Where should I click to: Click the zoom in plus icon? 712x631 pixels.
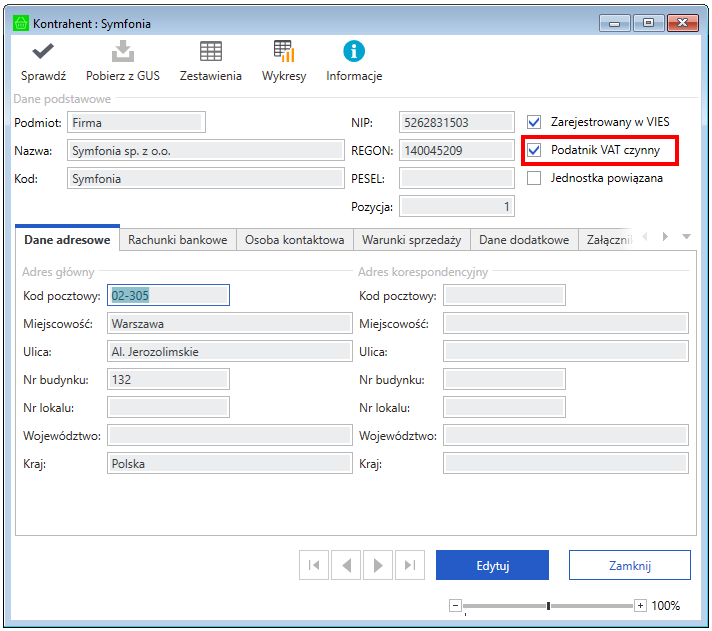pos(640,606)
